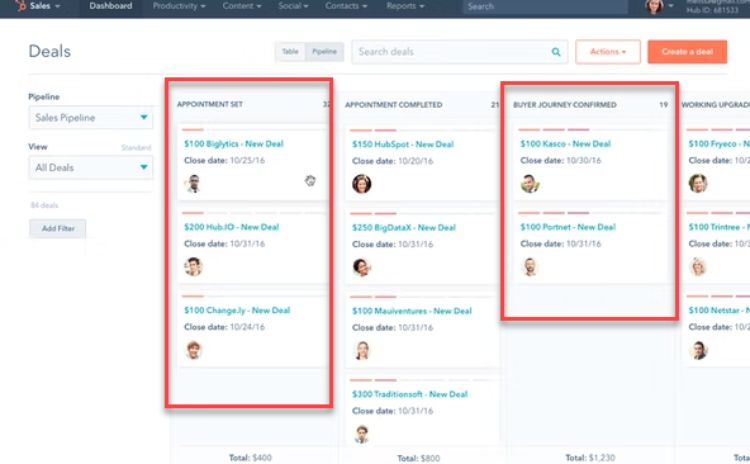Open the Actions dropdown button

pyautogui.click(x=608, y=52)
